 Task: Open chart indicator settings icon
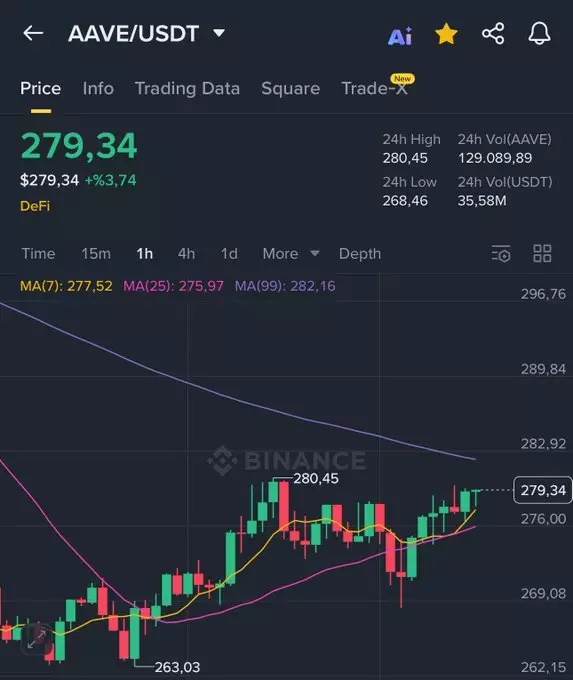tap(501, 254)
